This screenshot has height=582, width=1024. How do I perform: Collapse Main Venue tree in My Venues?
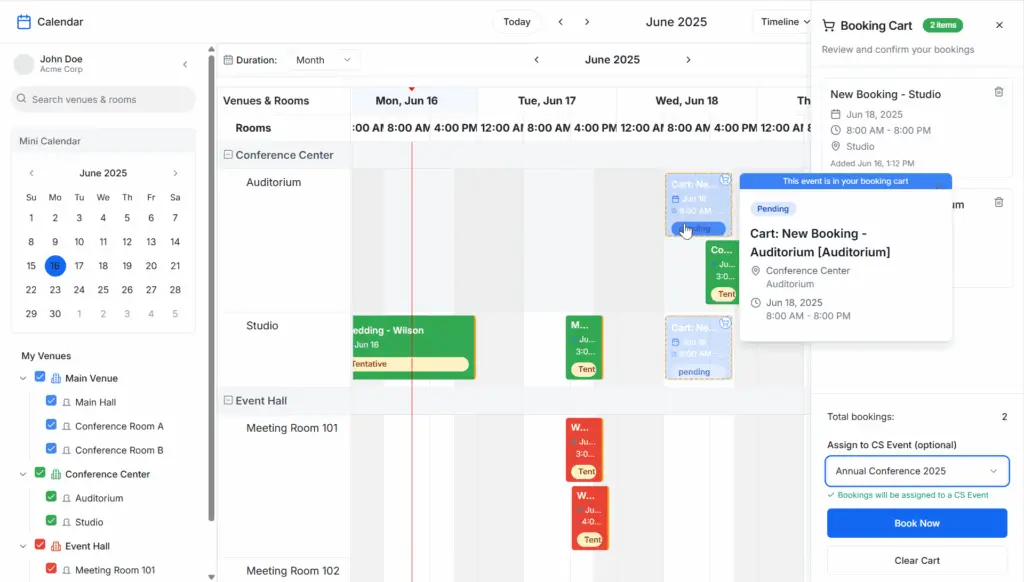click(x=23, y=378)
